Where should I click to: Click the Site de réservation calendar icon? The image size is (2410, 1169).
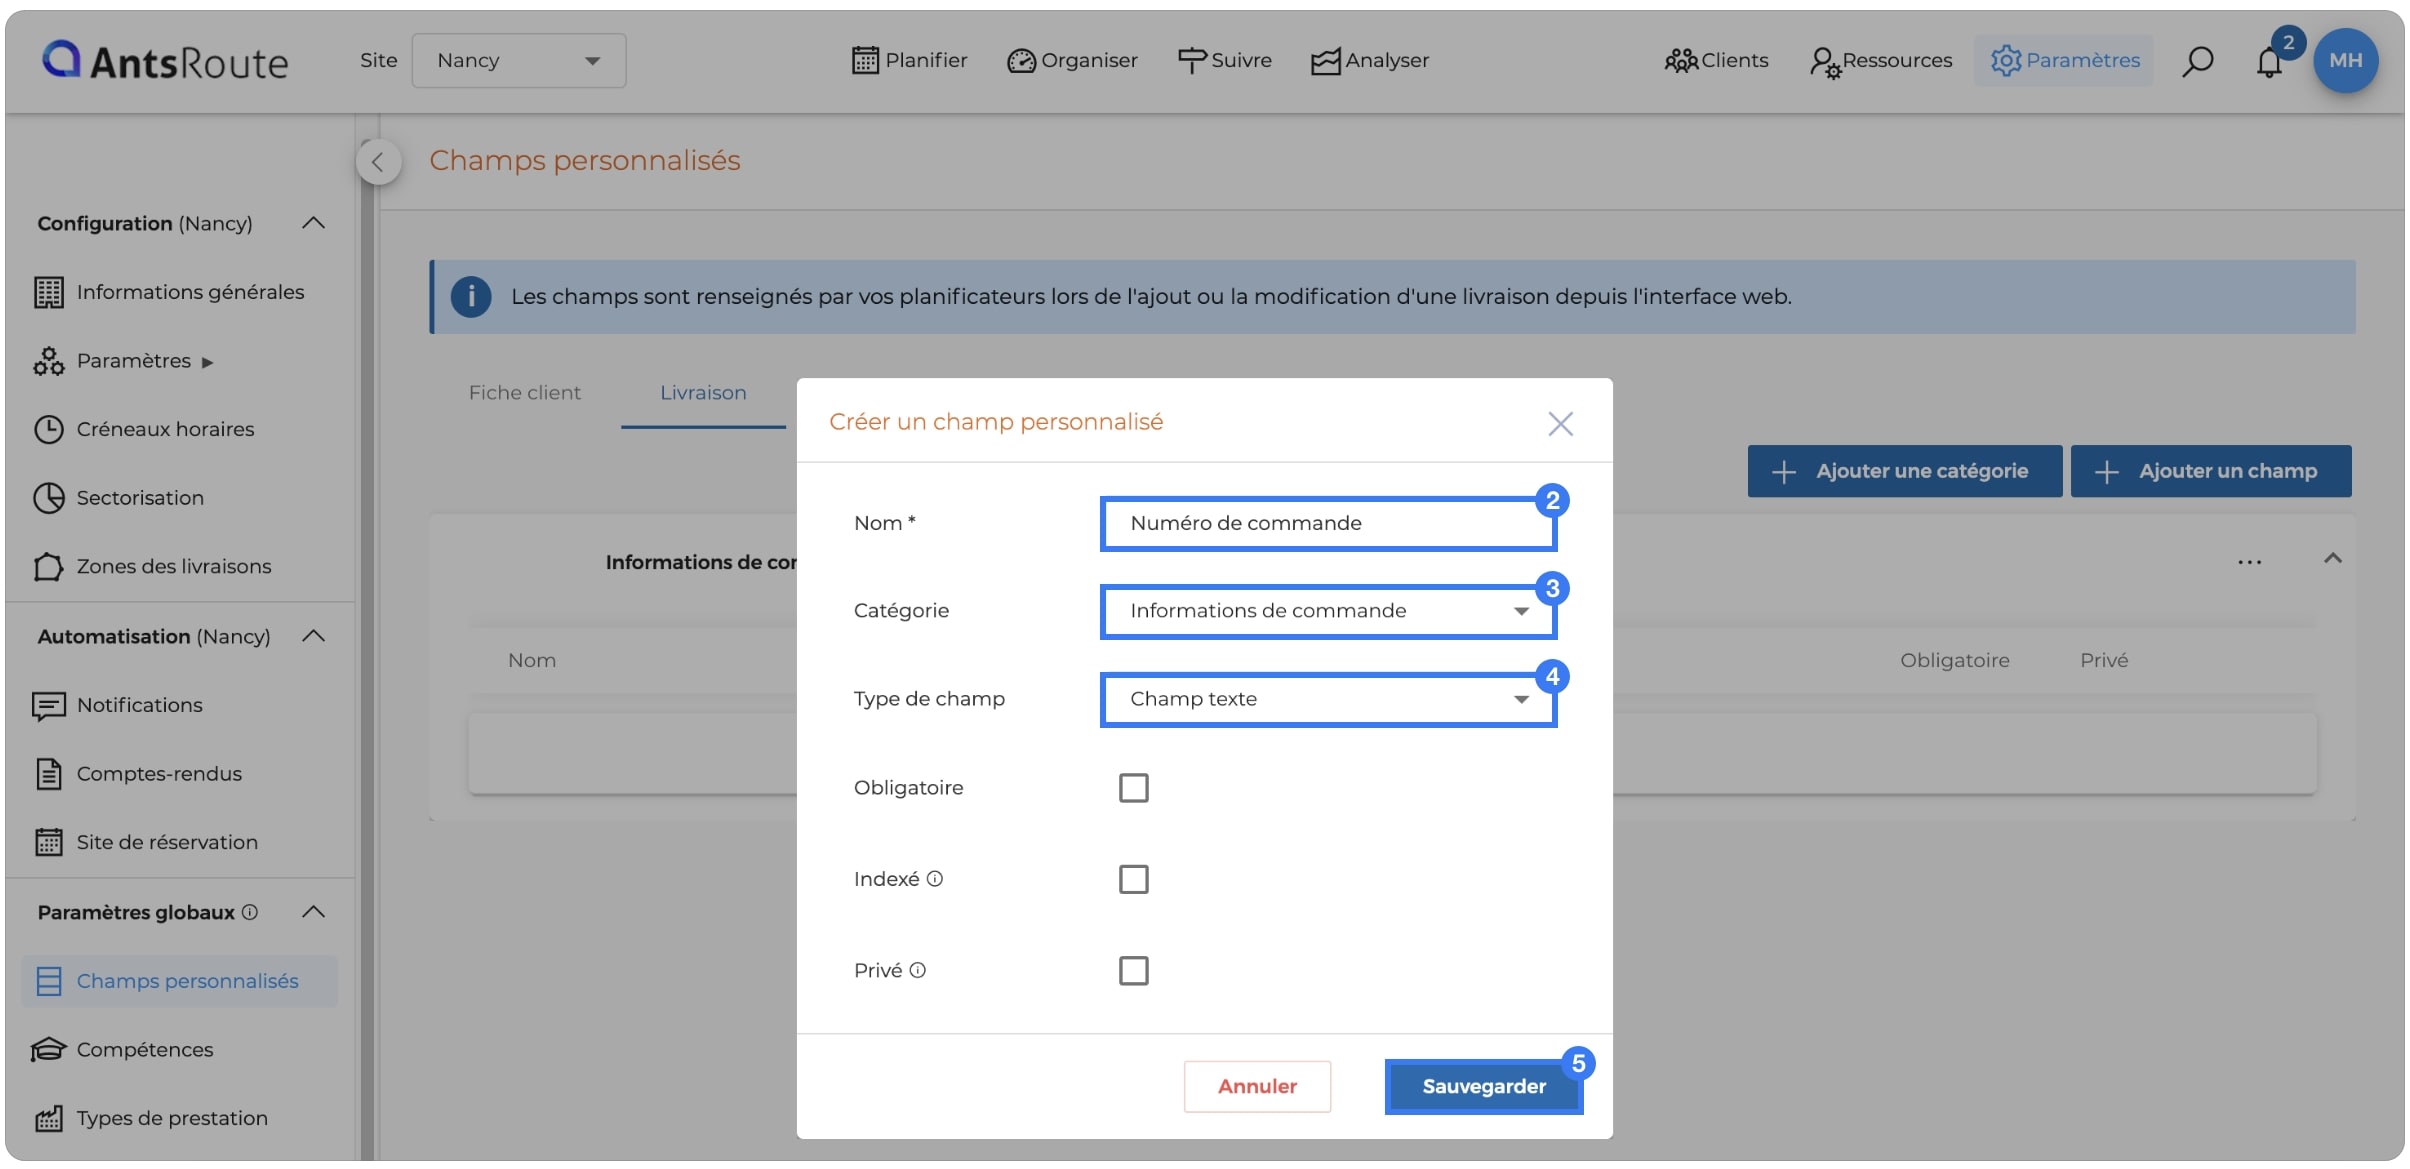coord(48,842)
